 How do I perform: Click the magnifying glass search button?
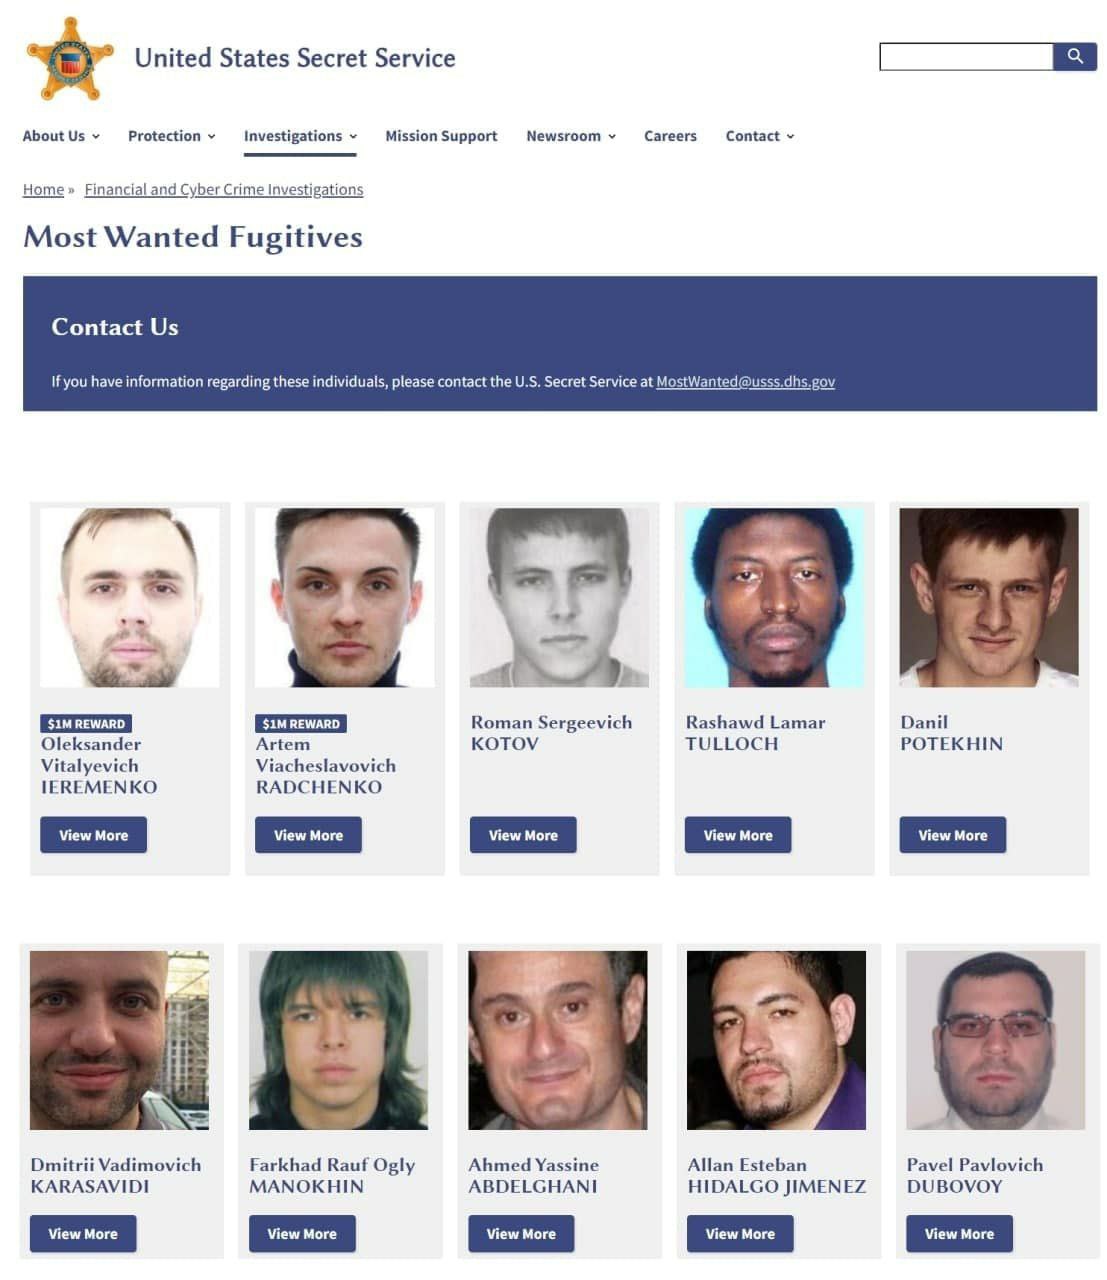[1075, 56]
